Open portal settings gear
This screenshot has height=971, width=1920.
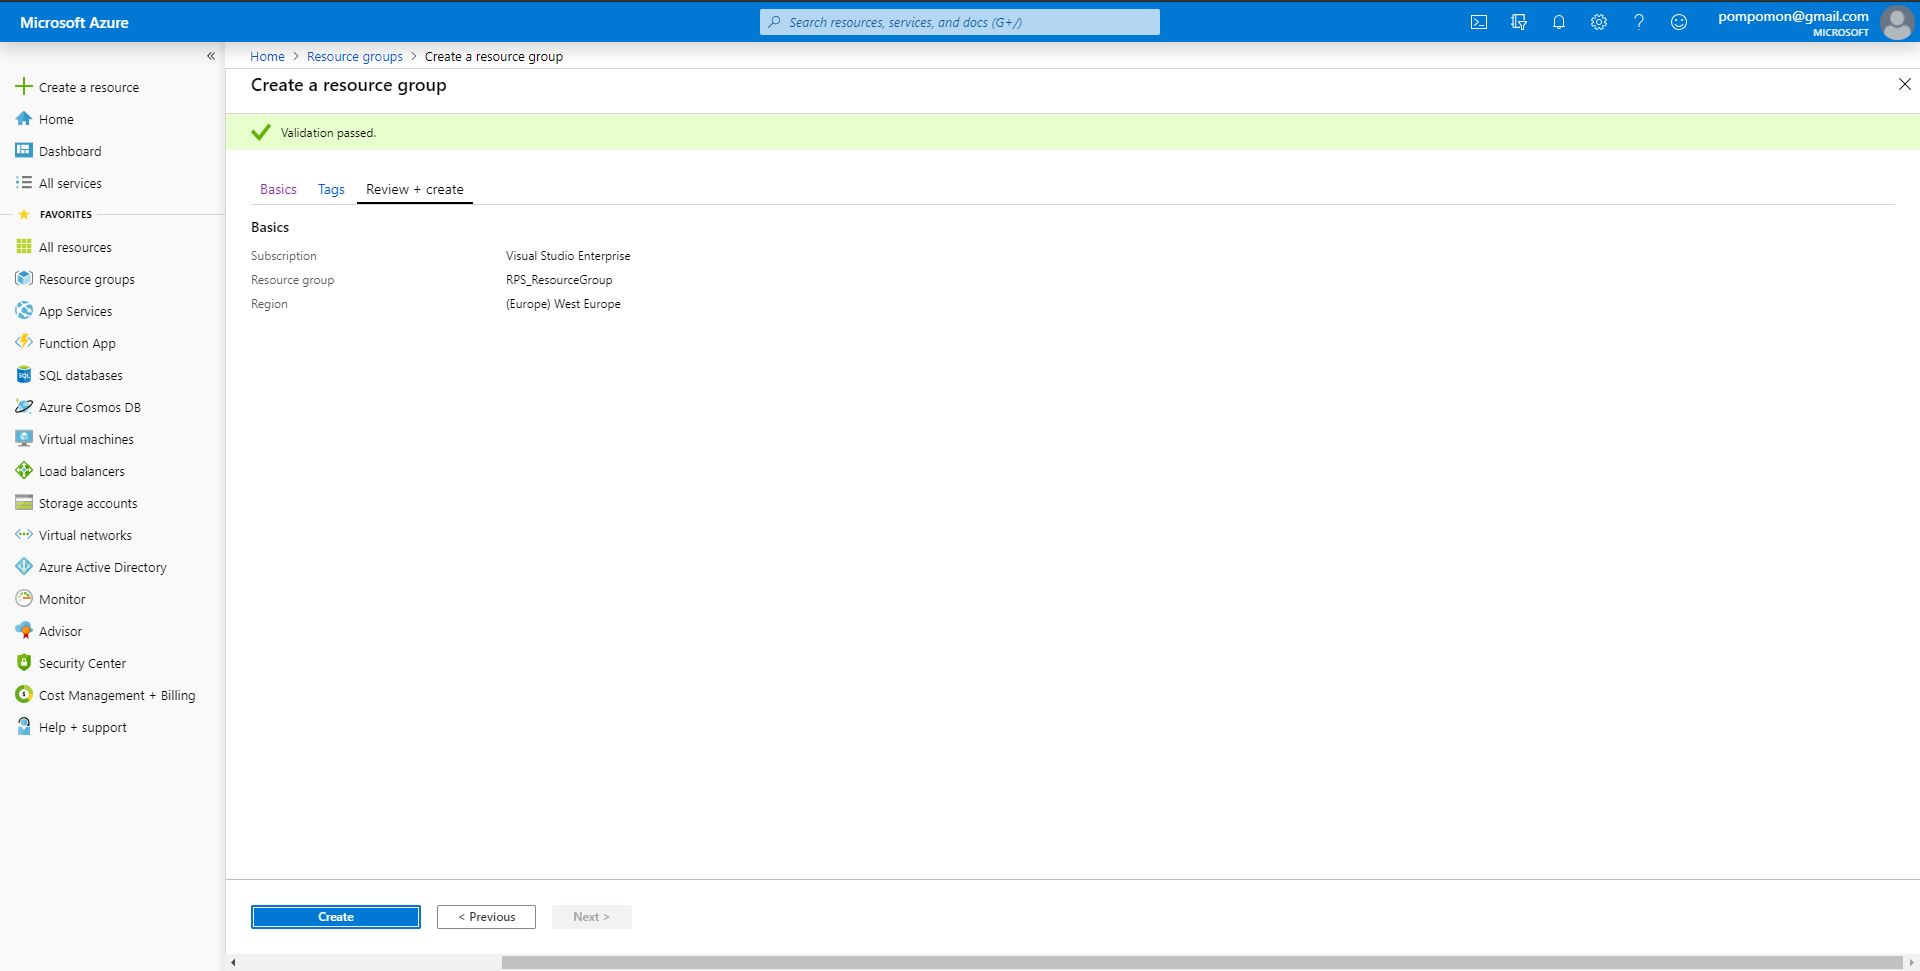[1599, 22]
